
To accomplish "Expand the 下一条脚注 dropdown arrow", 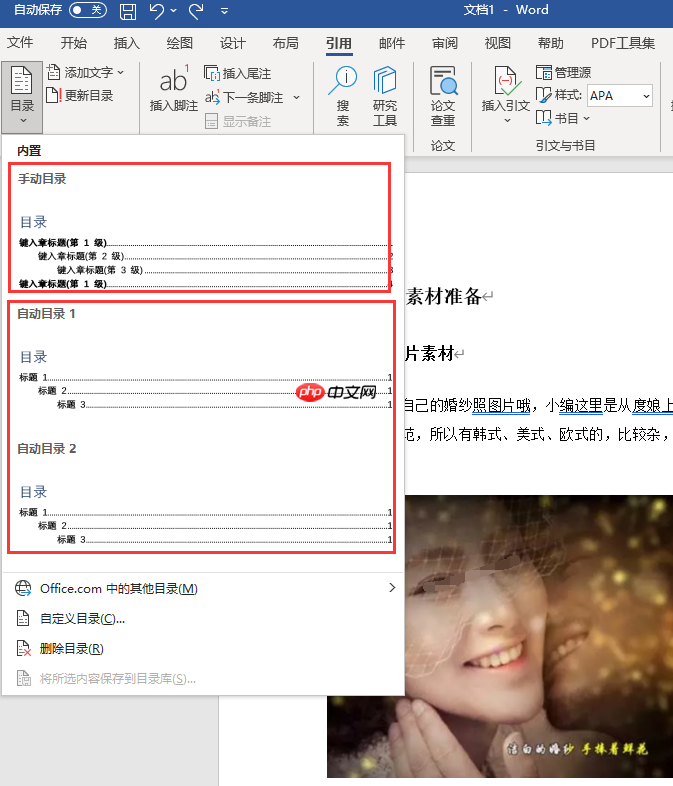I will tap(296, 97).
